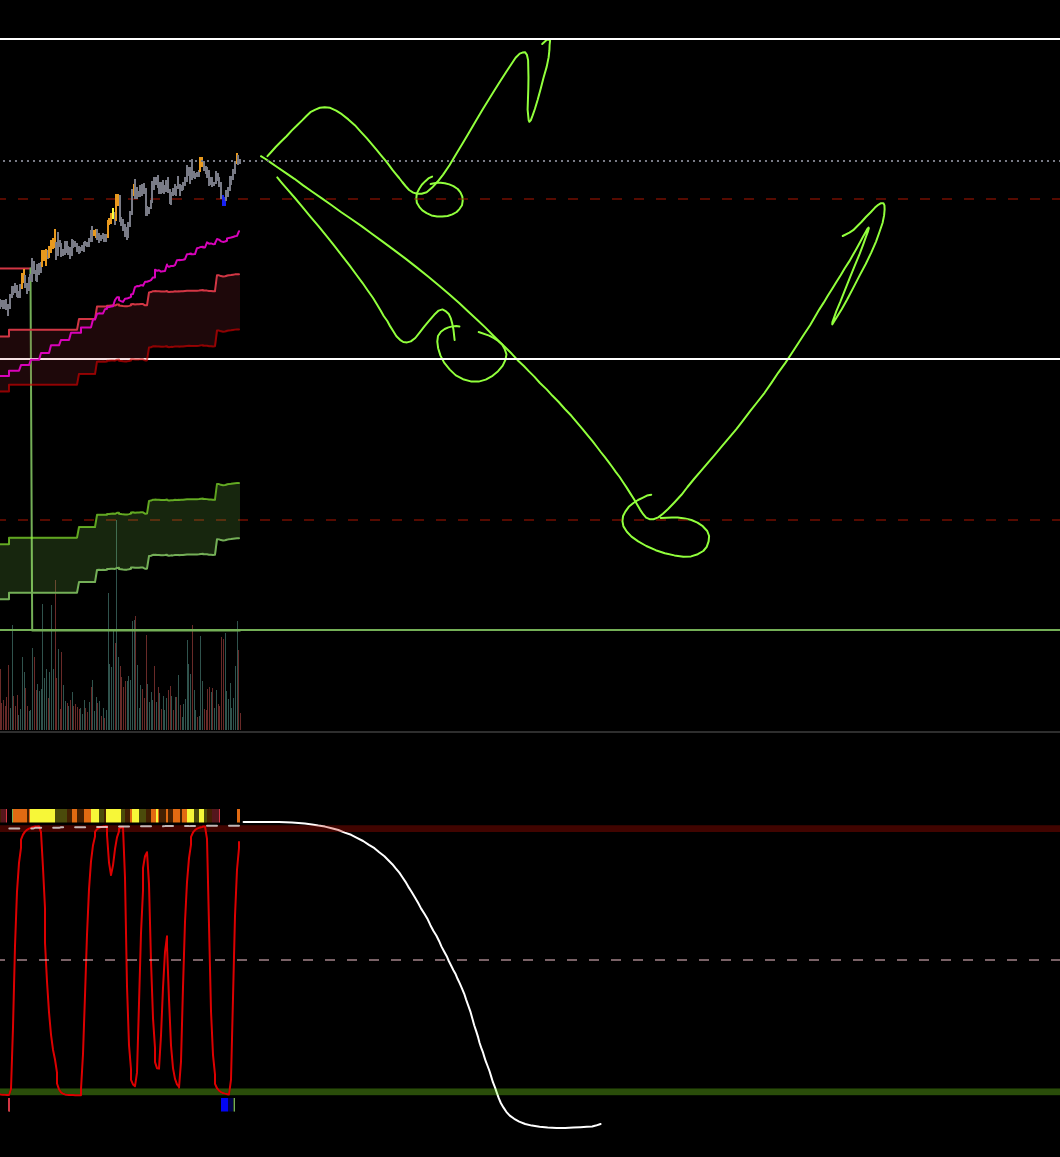Click the dark red overbought band
Screen dimensions: 1060x1157
click(x=700, y=828)
